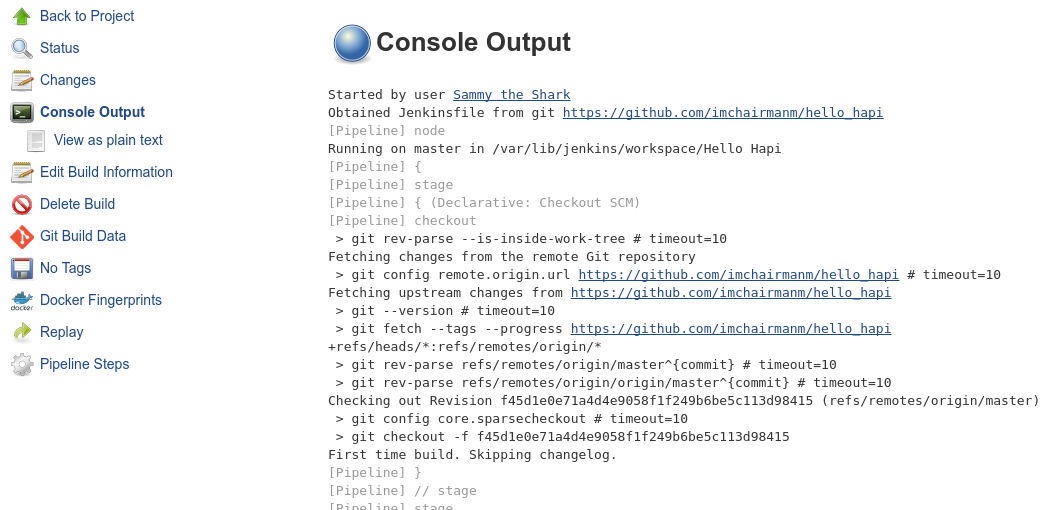Image resolution: width=1057 pixels, height=510 pixels.
Task: Select View as plain text
Action: [x=108, y=140]
